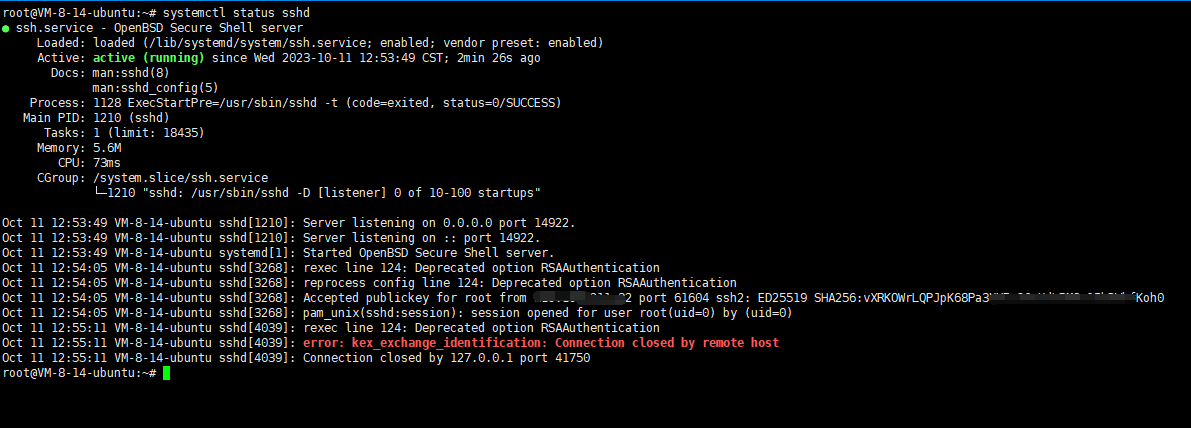
Task: Click the 'man:sshd(8)' docs reference
Action: click(130, 73)
